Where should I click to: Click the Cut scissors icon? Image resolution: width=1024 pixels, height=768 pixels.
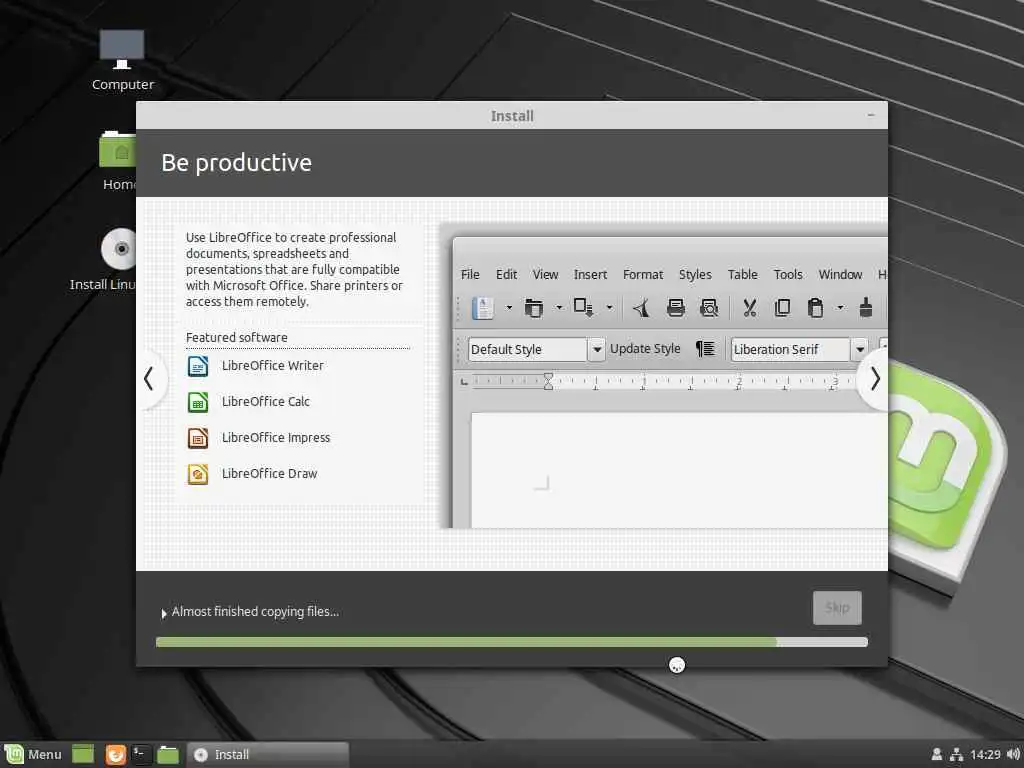point(750,308)
